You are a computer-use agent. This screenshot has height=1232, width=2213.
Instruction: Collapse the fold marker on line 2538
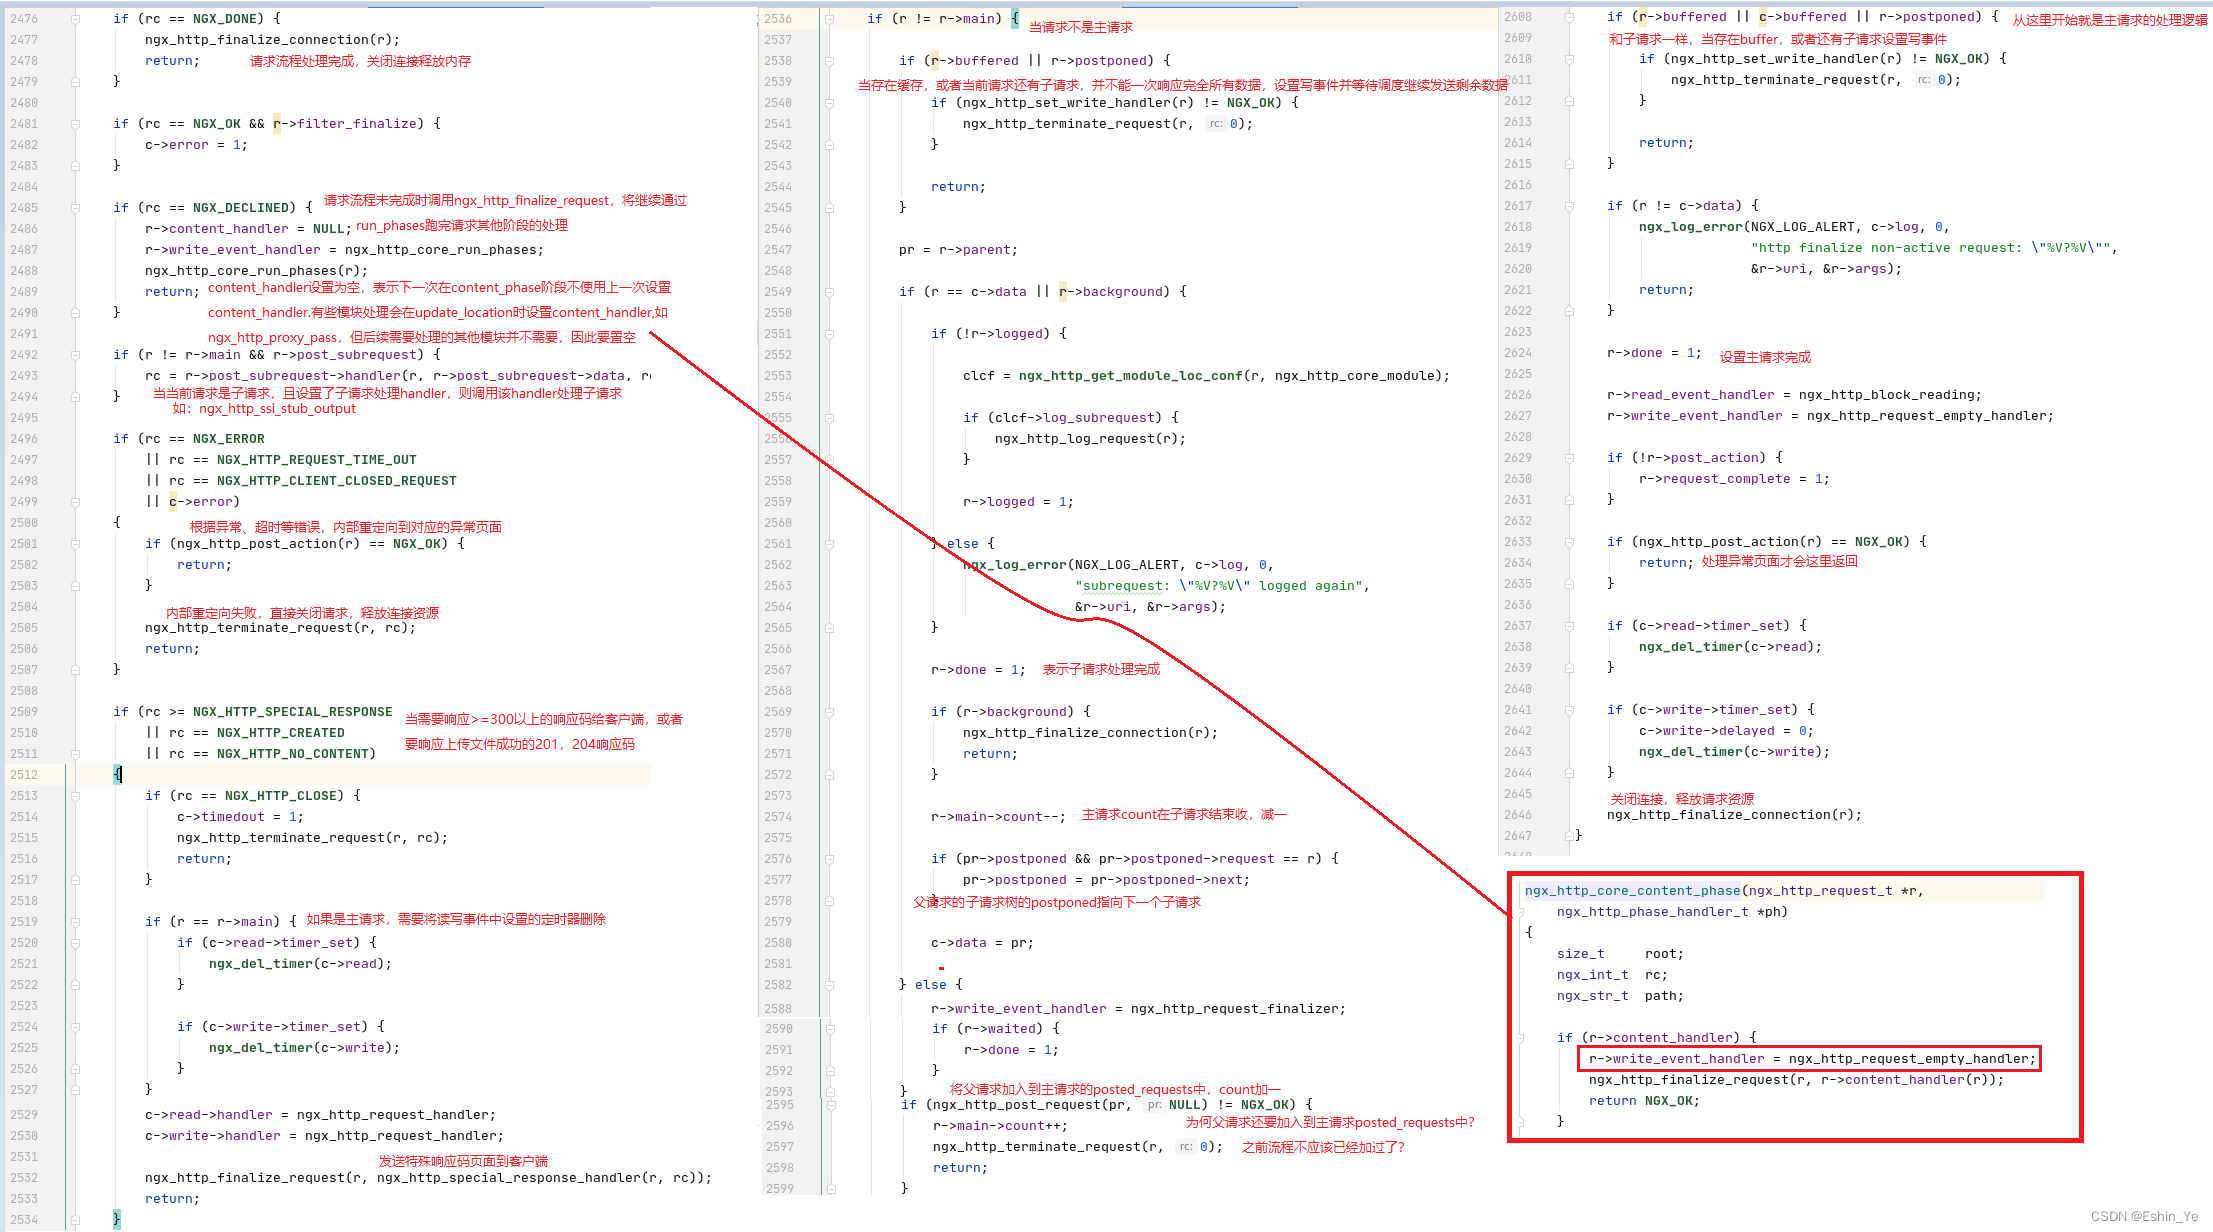(829, 61)
